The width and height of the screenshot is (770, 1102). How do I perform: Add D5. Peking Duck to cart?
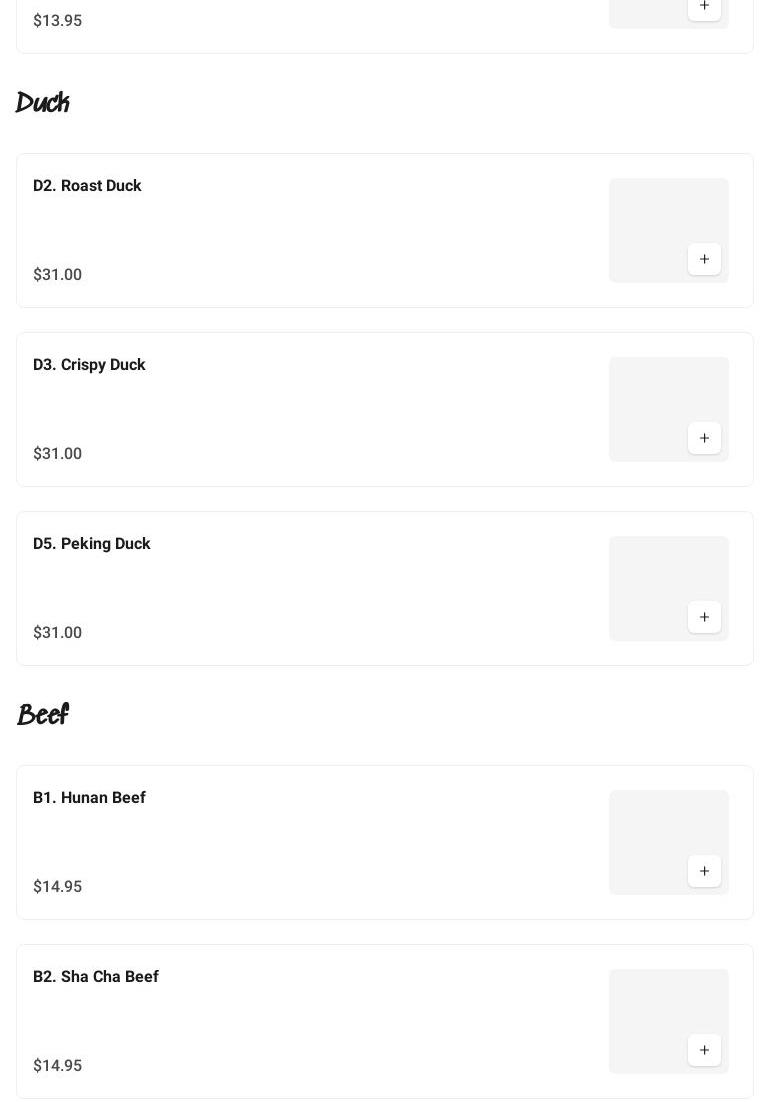tap(704, 617)
